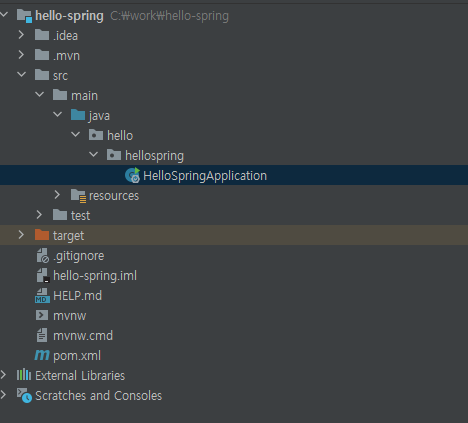Viewport: 468px width, 423px height.
Task: Expand the target folder chevron
Action: [x=21, y=234]
